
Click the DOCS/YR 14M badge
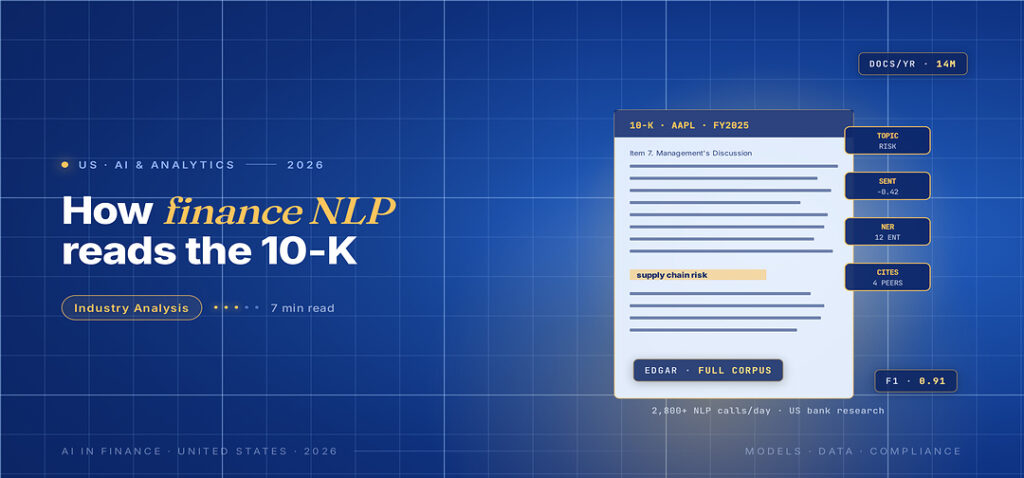tap(912, 64)
